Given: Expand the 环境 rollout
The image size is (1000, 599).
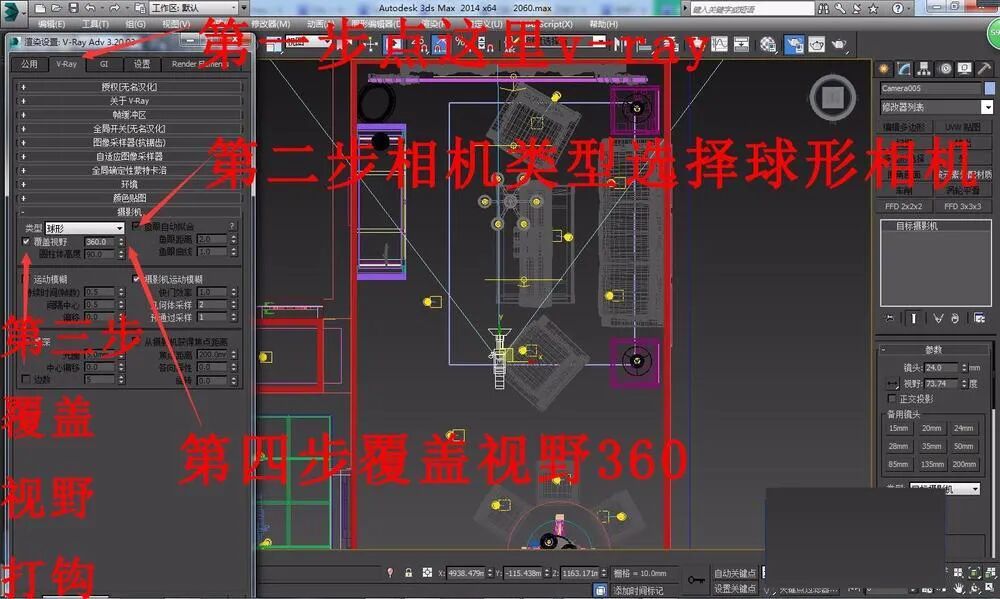Looking at the screenshot, I should click(129, 184).
